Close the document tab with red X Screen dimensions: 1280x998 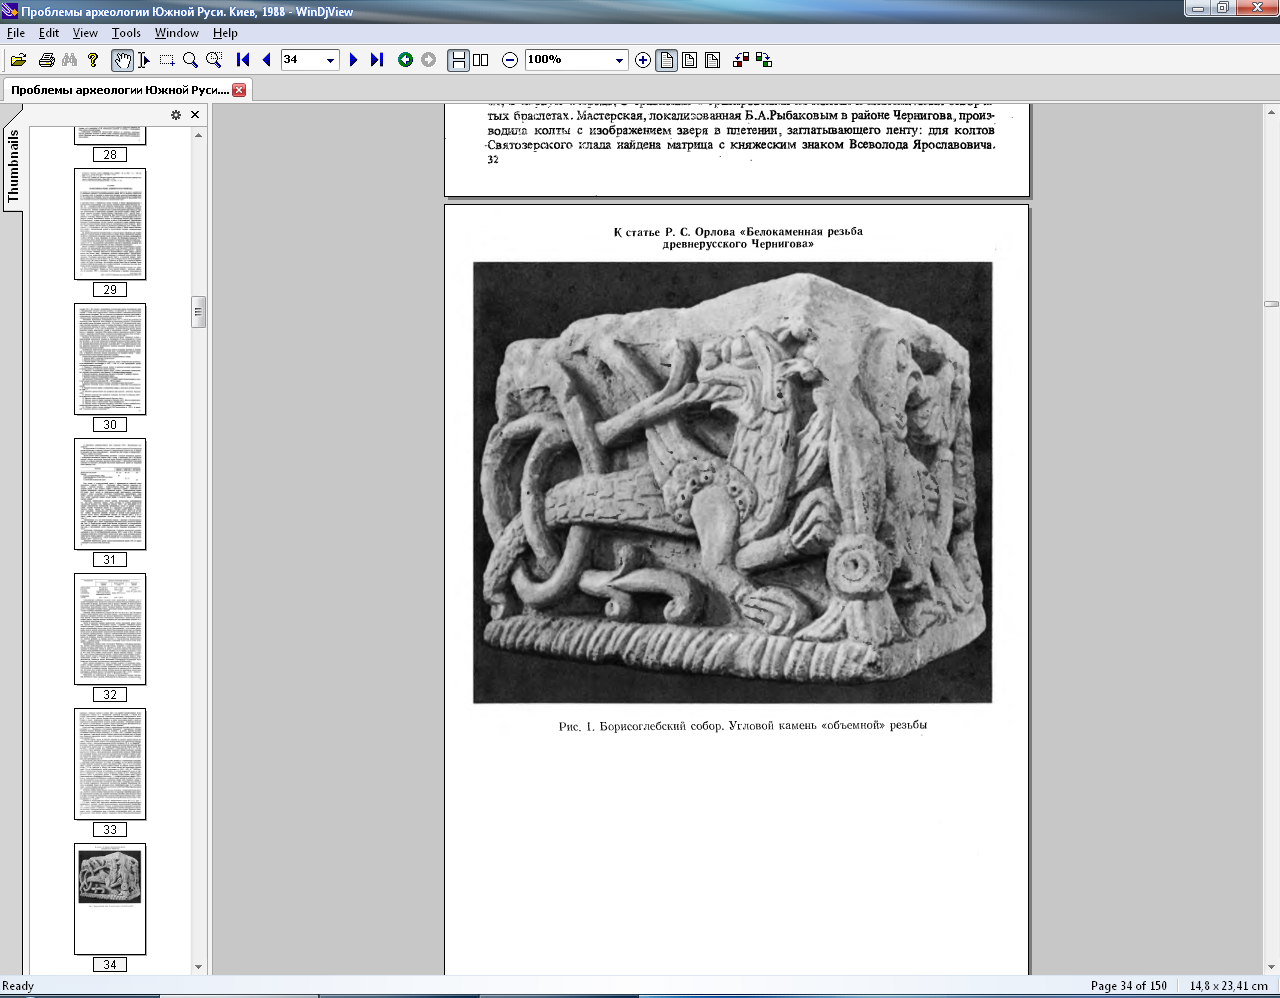239,90
